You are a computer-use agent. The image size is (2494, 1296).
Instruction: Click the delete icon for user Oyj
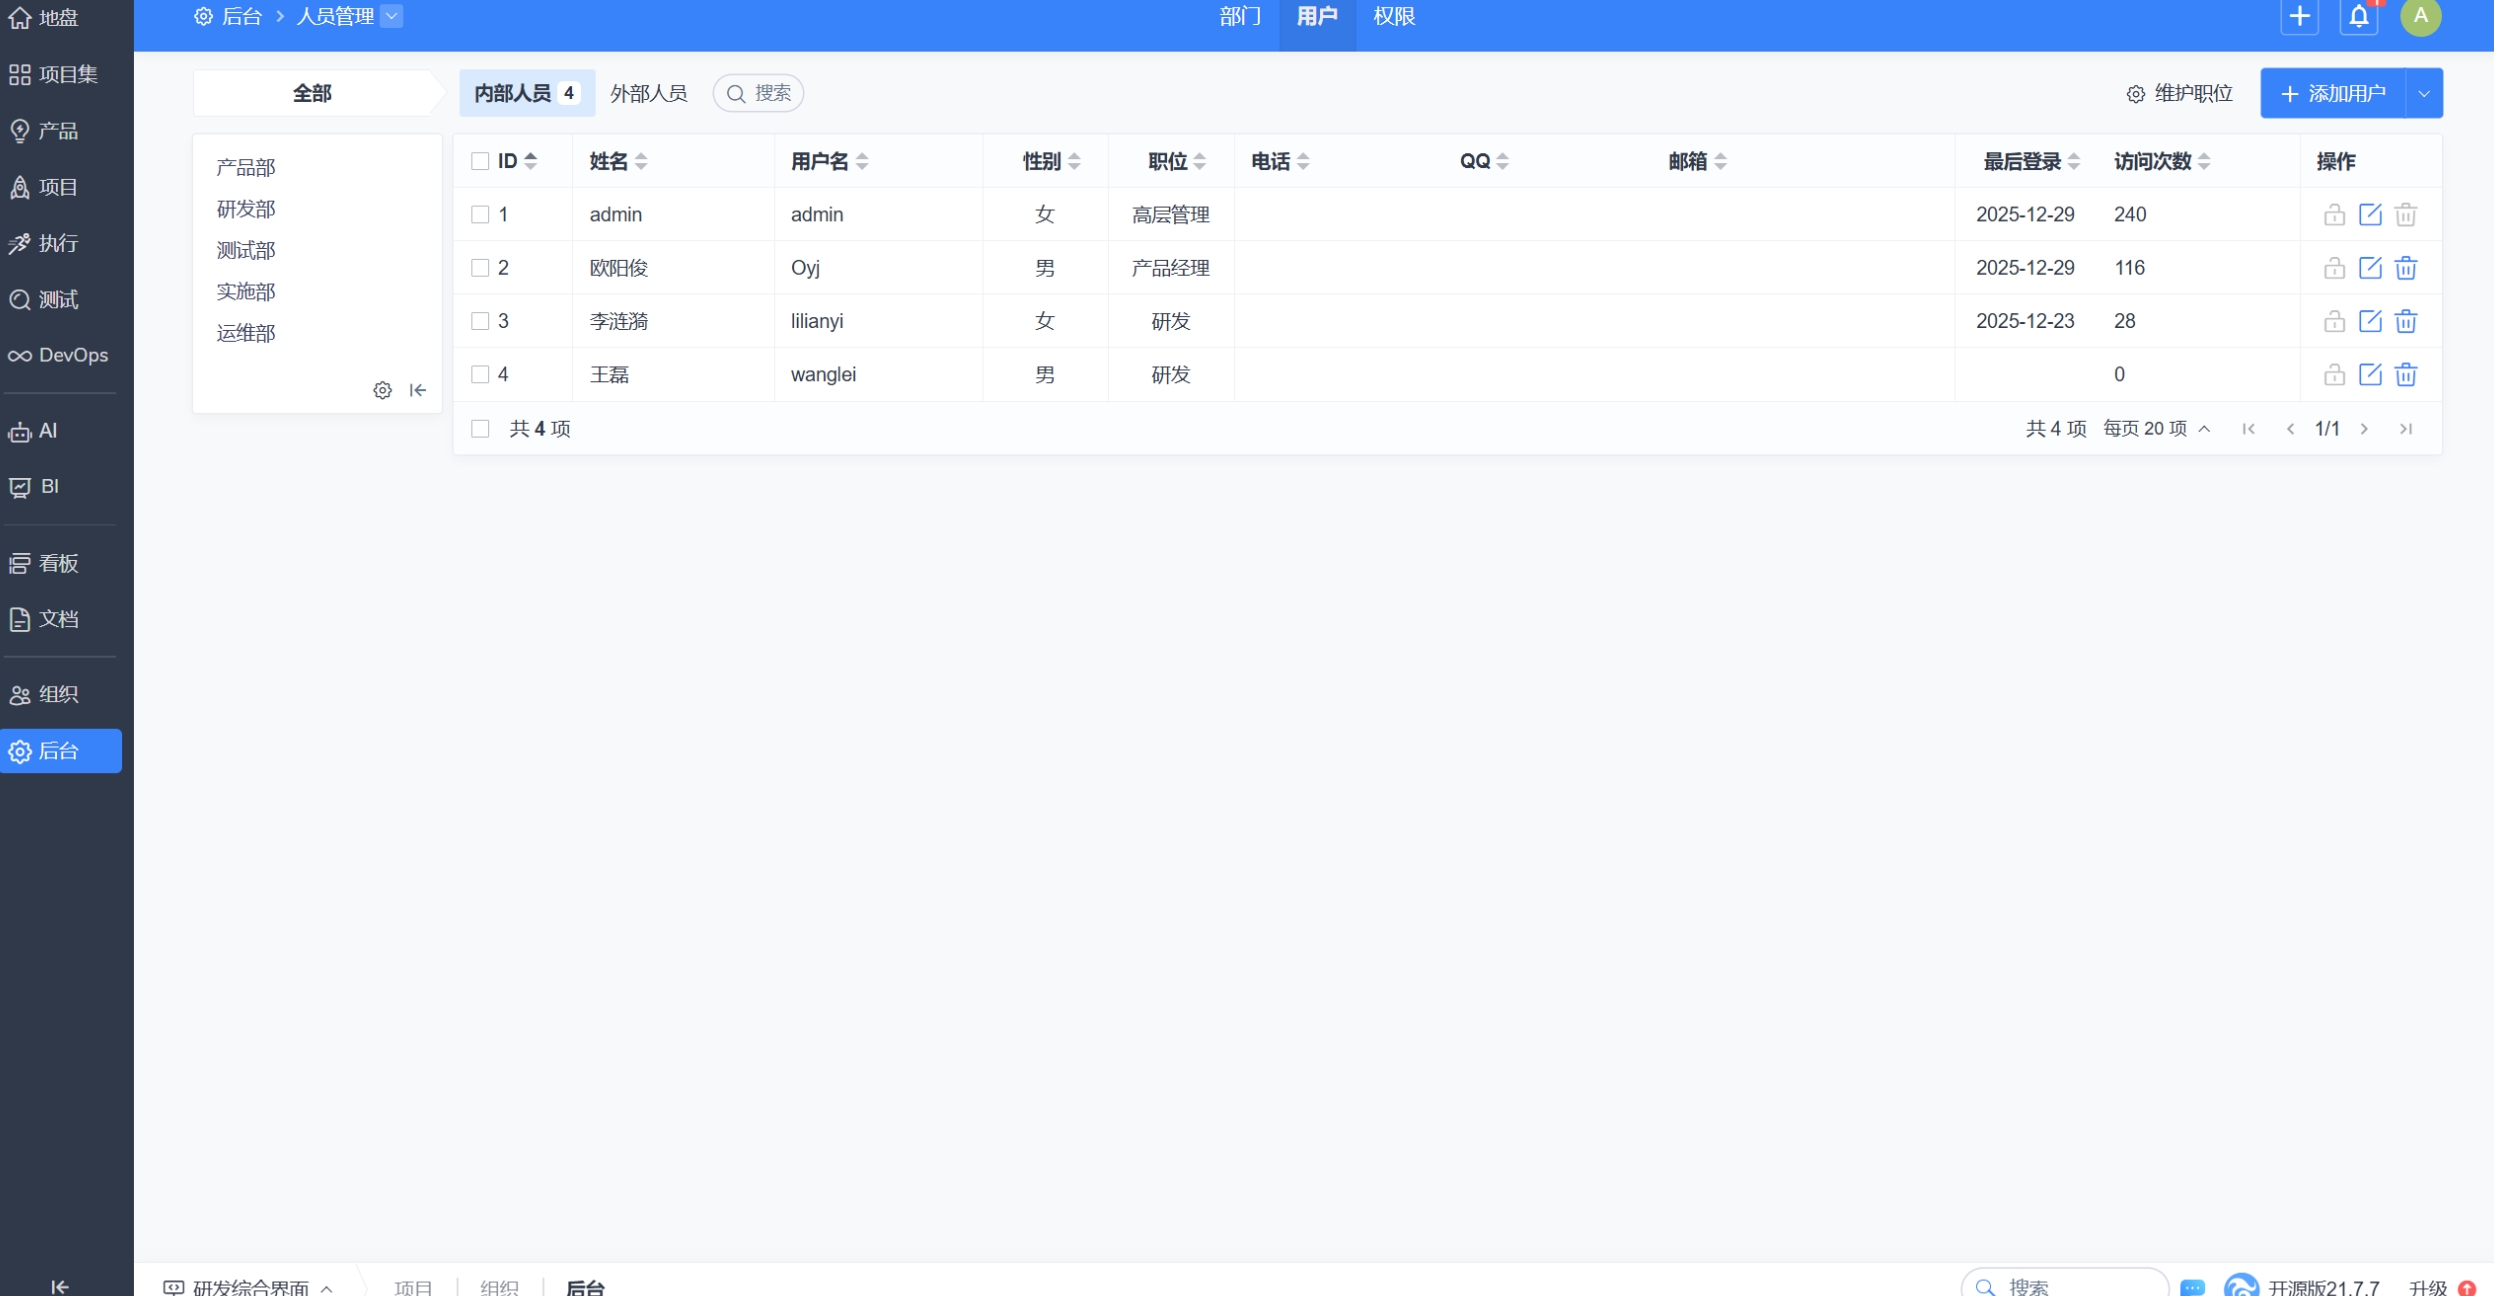(x=2405, y=268)
